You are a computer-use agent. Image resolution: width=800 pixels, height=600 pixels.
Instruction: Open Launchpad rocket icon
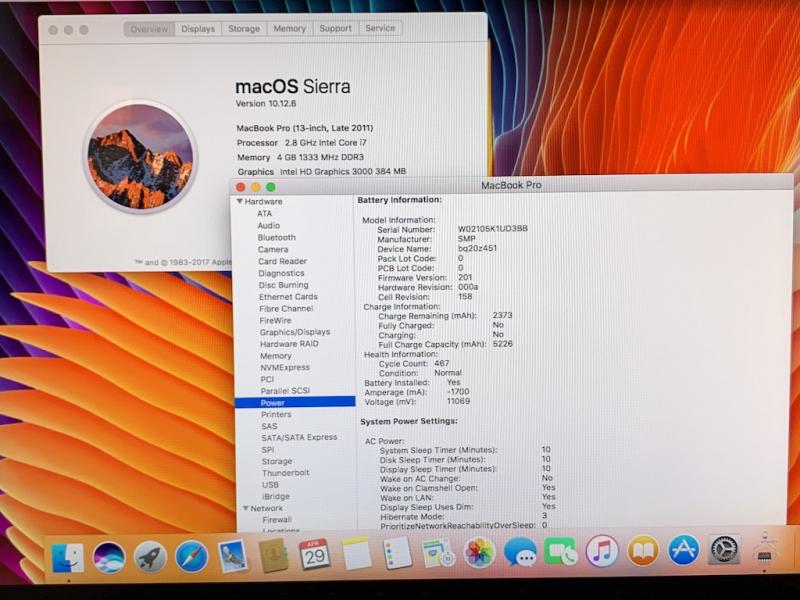[x=150, y=556]
